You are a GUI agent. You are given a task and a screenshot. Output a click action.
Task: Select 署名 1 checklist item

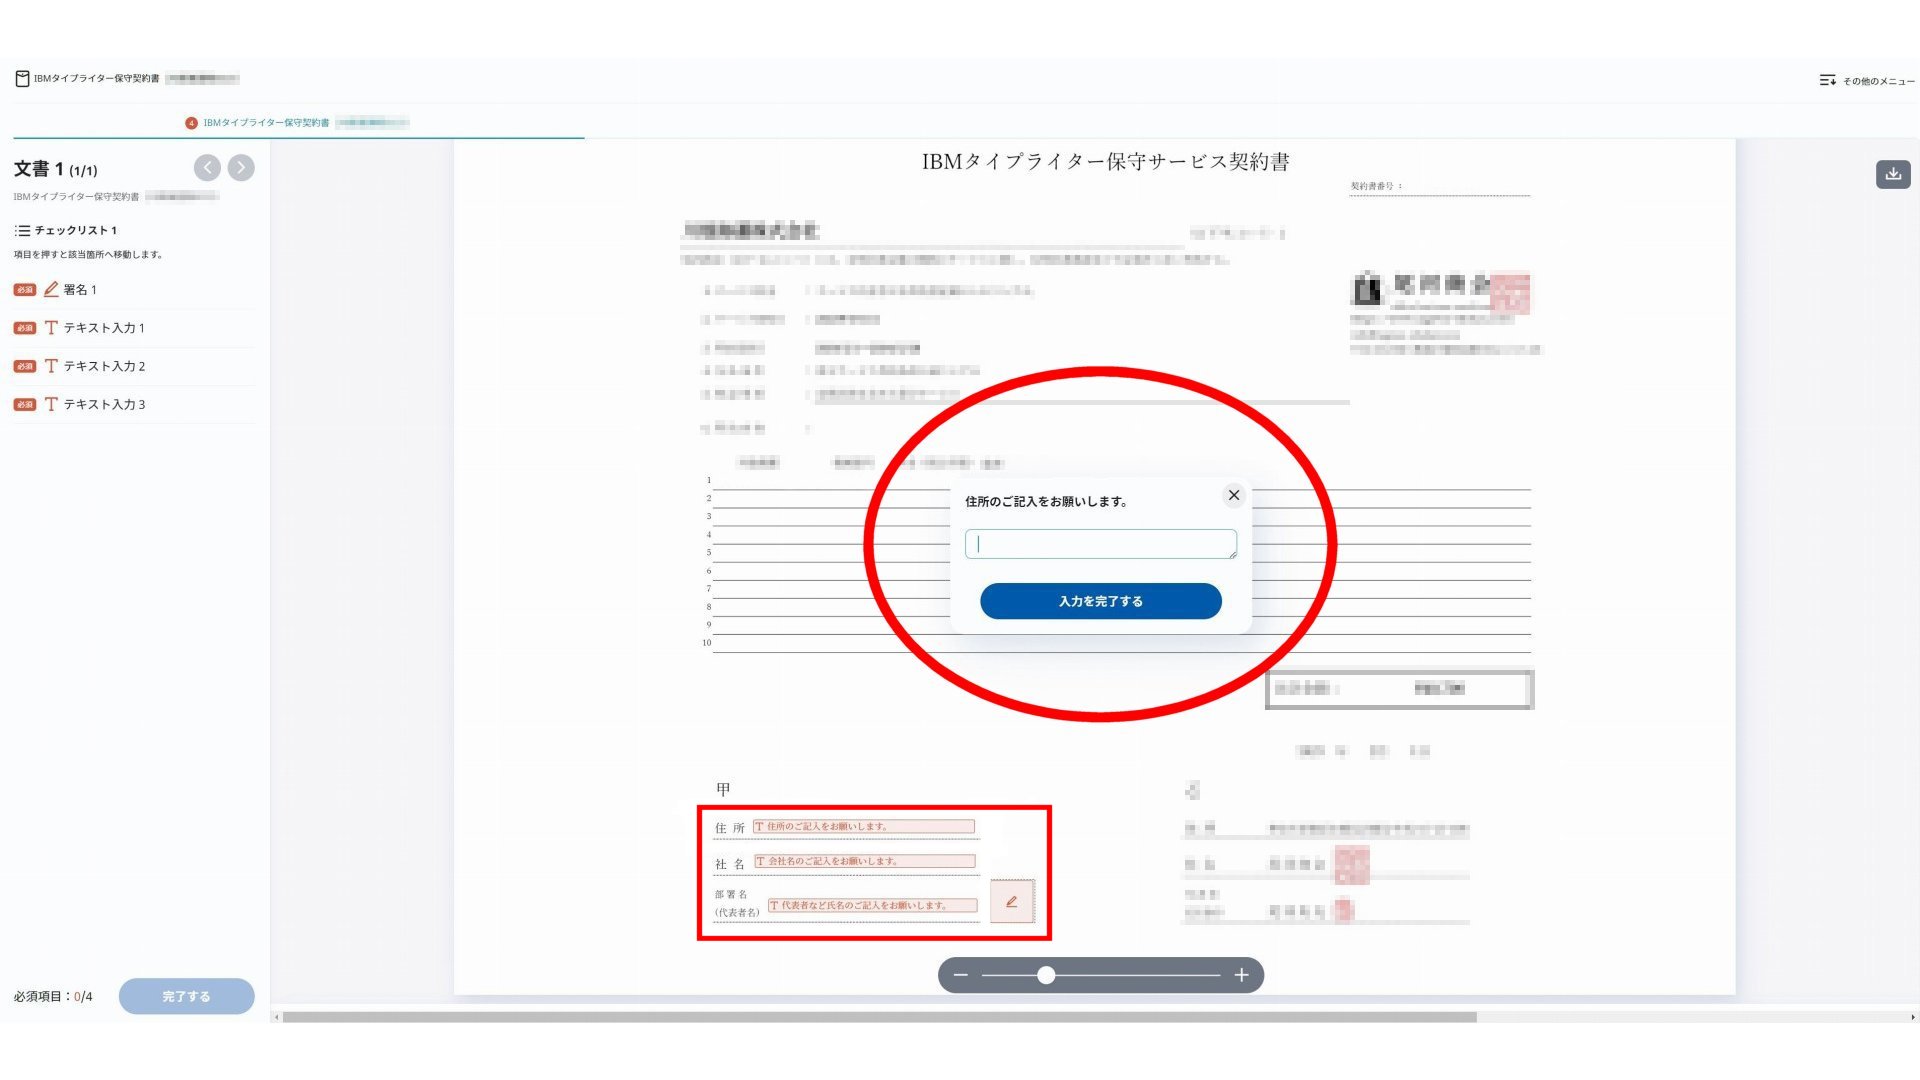coord(80,290)
